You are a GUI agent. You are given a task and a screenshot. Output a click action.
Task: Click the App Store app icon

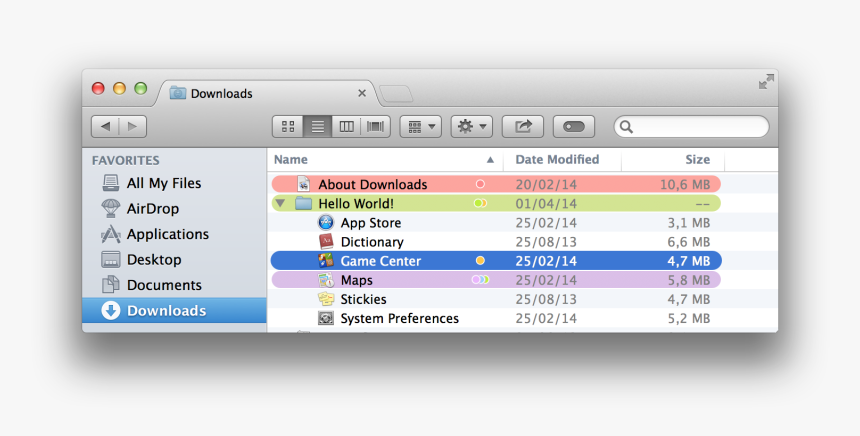coord(326,223)
